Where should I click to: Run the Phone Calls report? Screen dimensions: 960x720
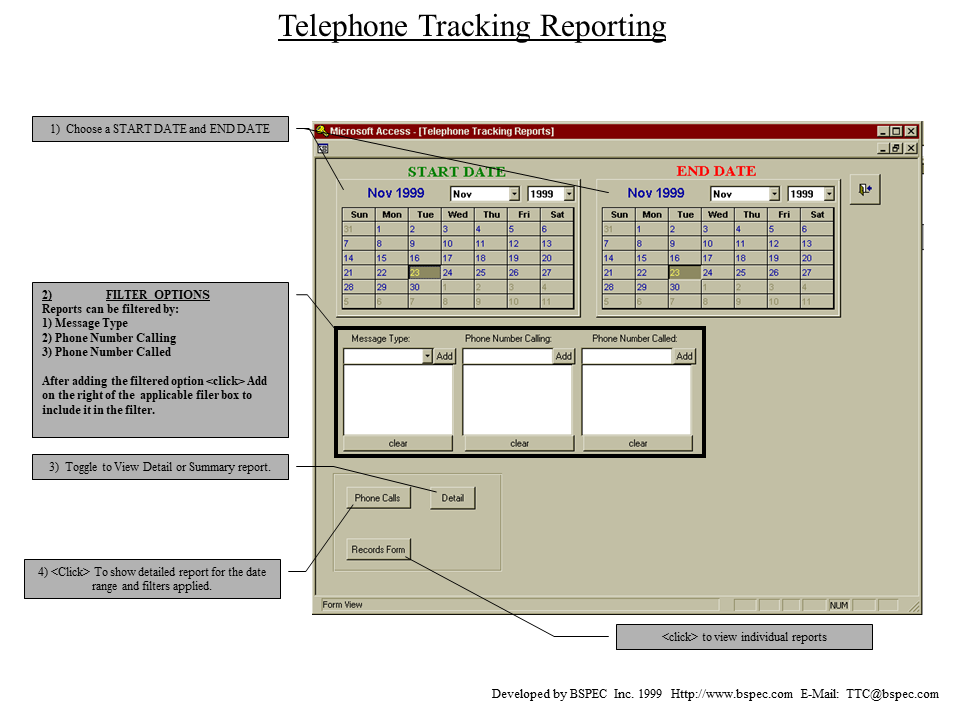click(x=377, y=498)
